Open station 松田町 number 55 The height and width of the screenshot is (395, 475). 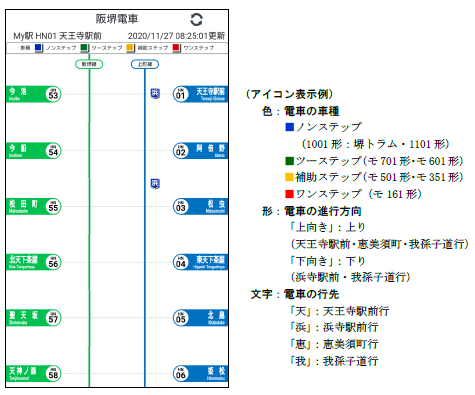34,206
